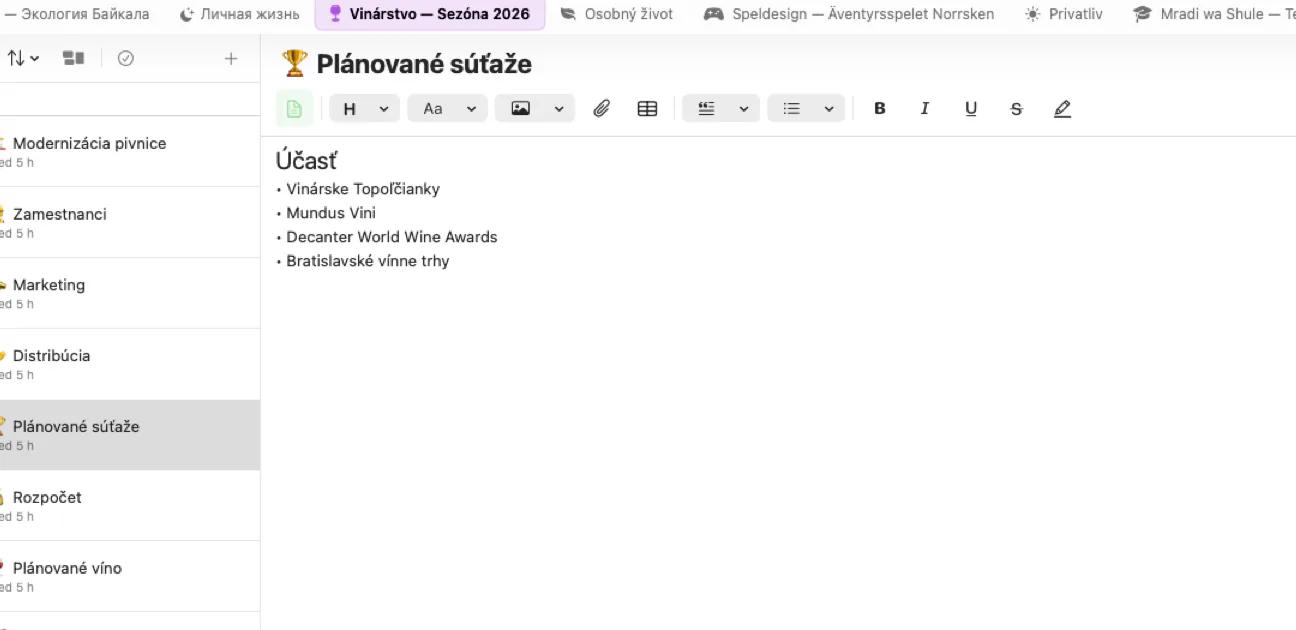
Task: Open the Aa font size dropdown
Action: pyautogui.click(x=471, y=109)
